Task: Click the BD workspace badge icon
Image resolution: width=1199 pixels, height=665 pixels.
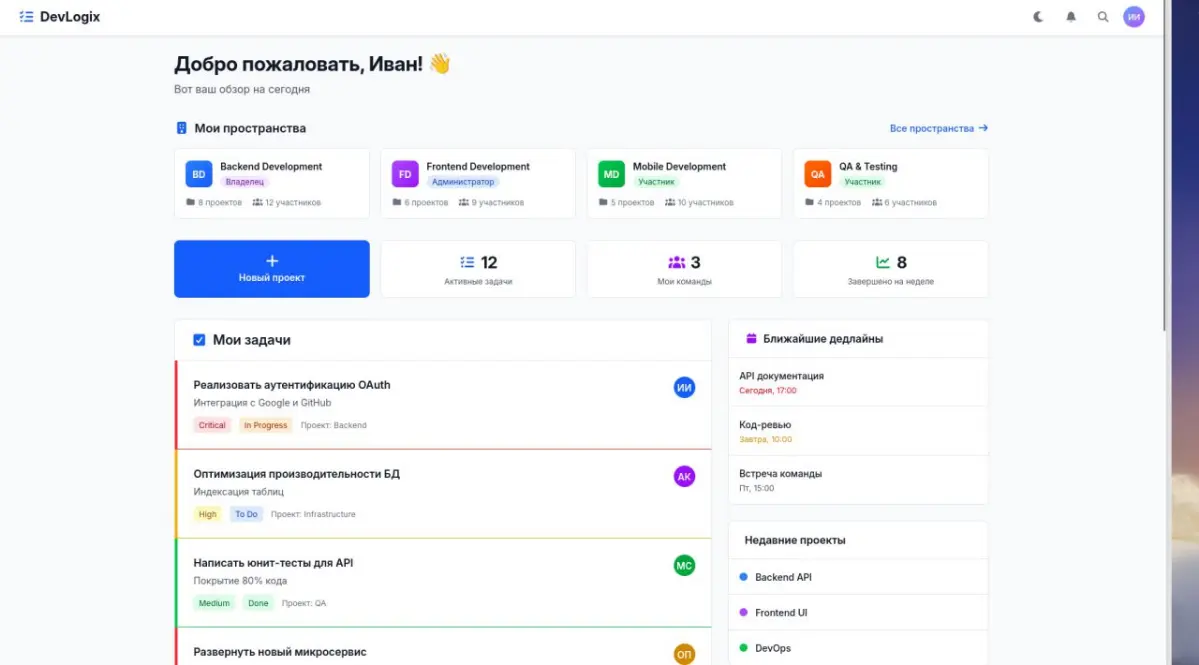Action: coord(199,174)
